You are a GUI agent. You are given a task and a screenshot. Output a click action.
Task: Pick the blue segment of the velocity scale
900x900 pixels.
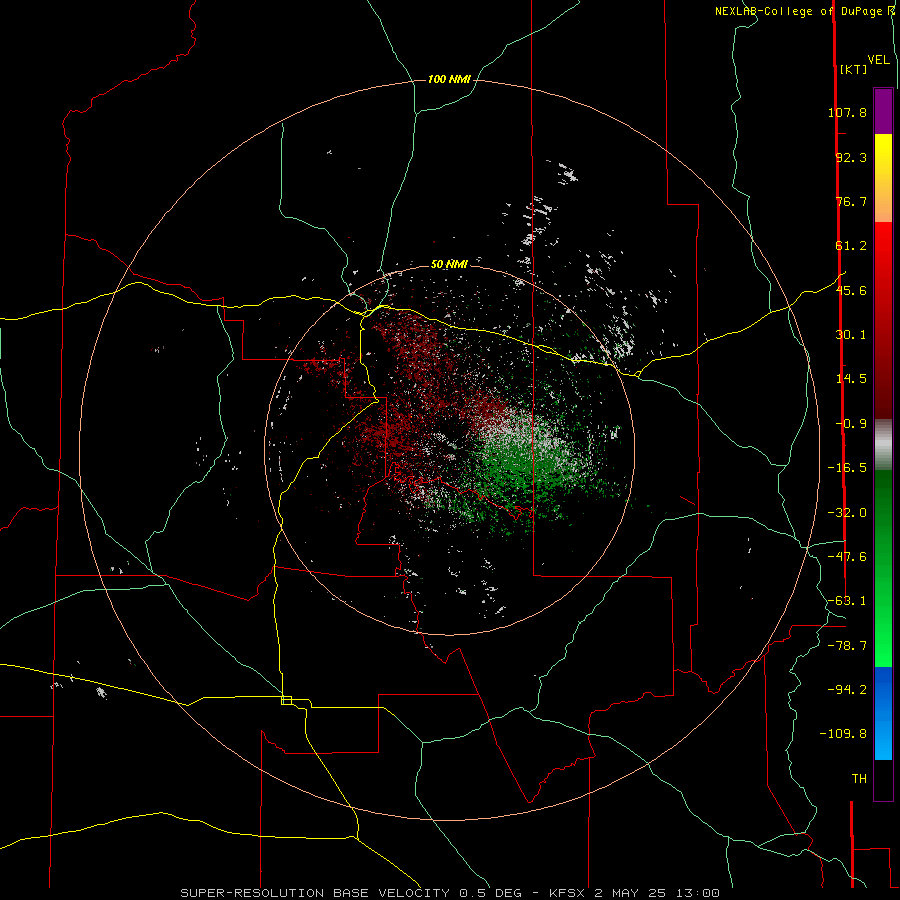[883, 713]
